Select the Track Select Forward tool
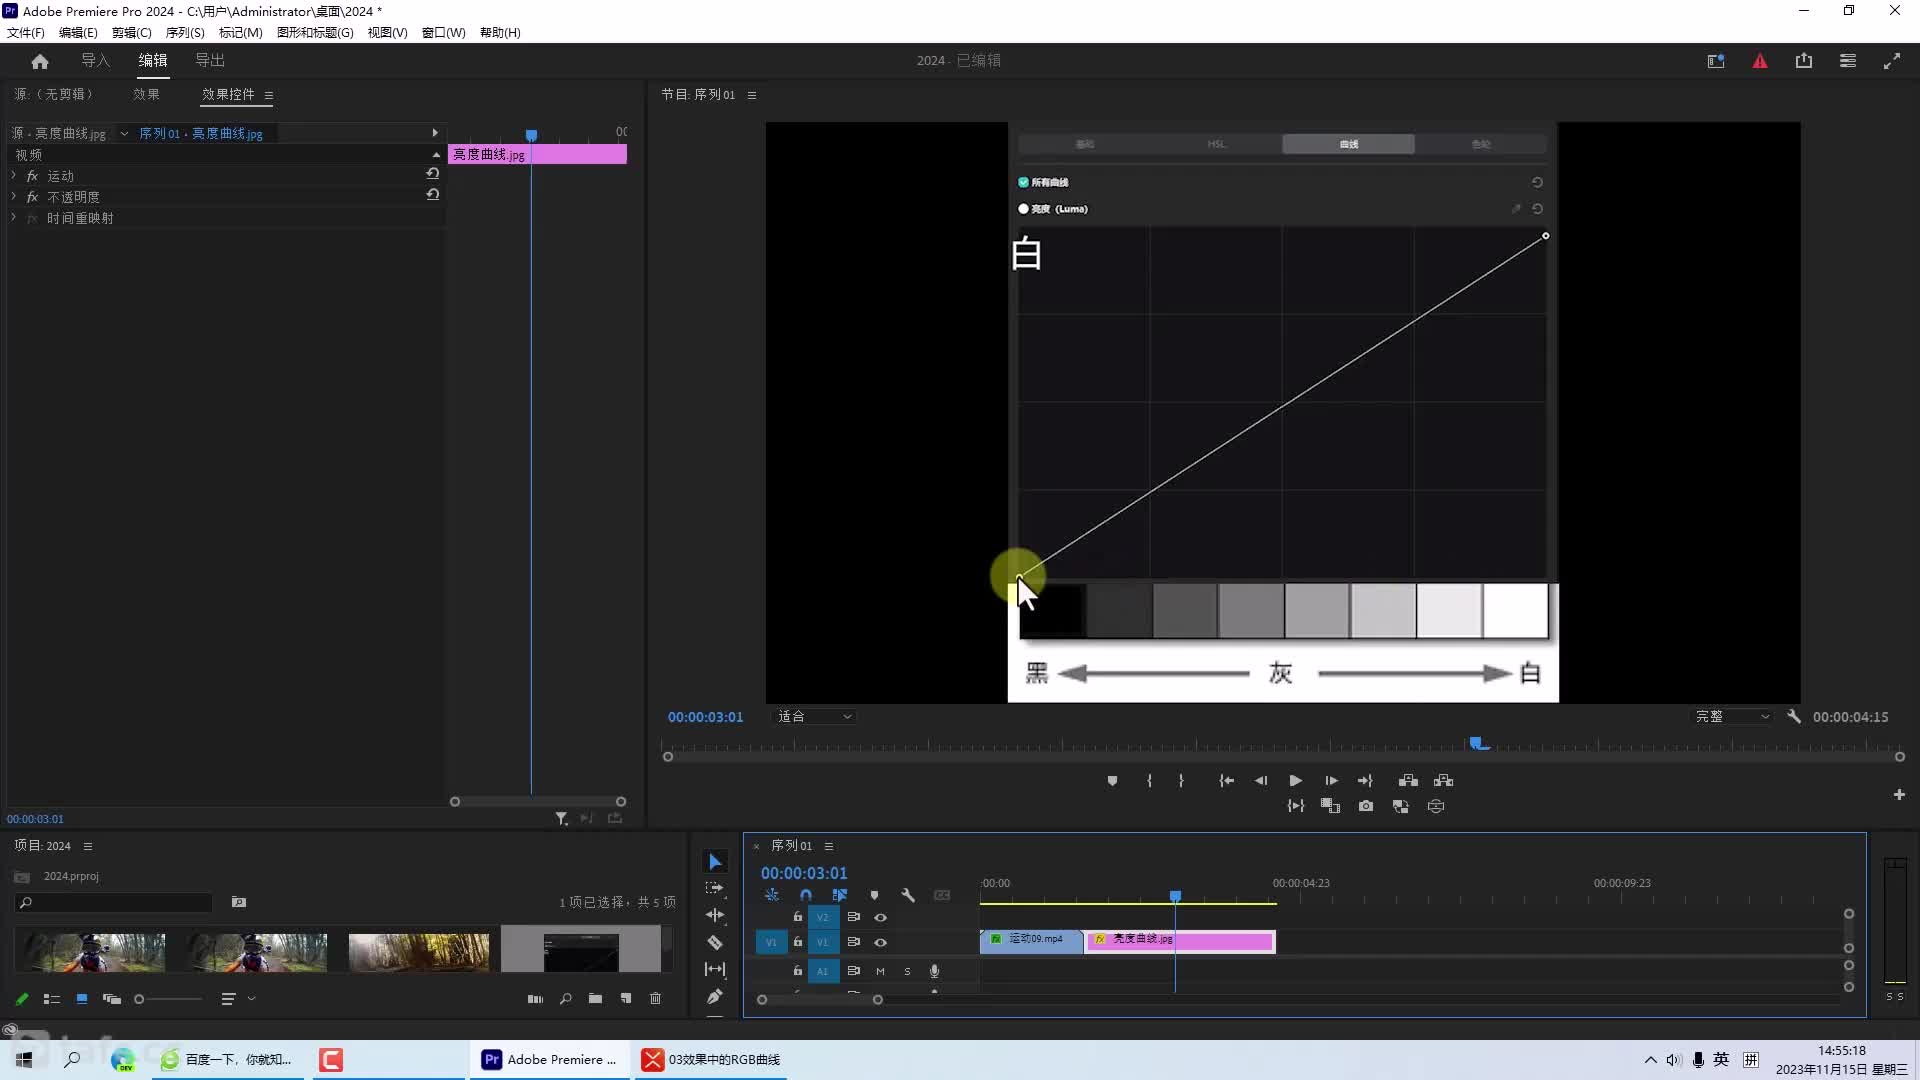The height and width of the screenshot is (1080, 1920). 715,888
